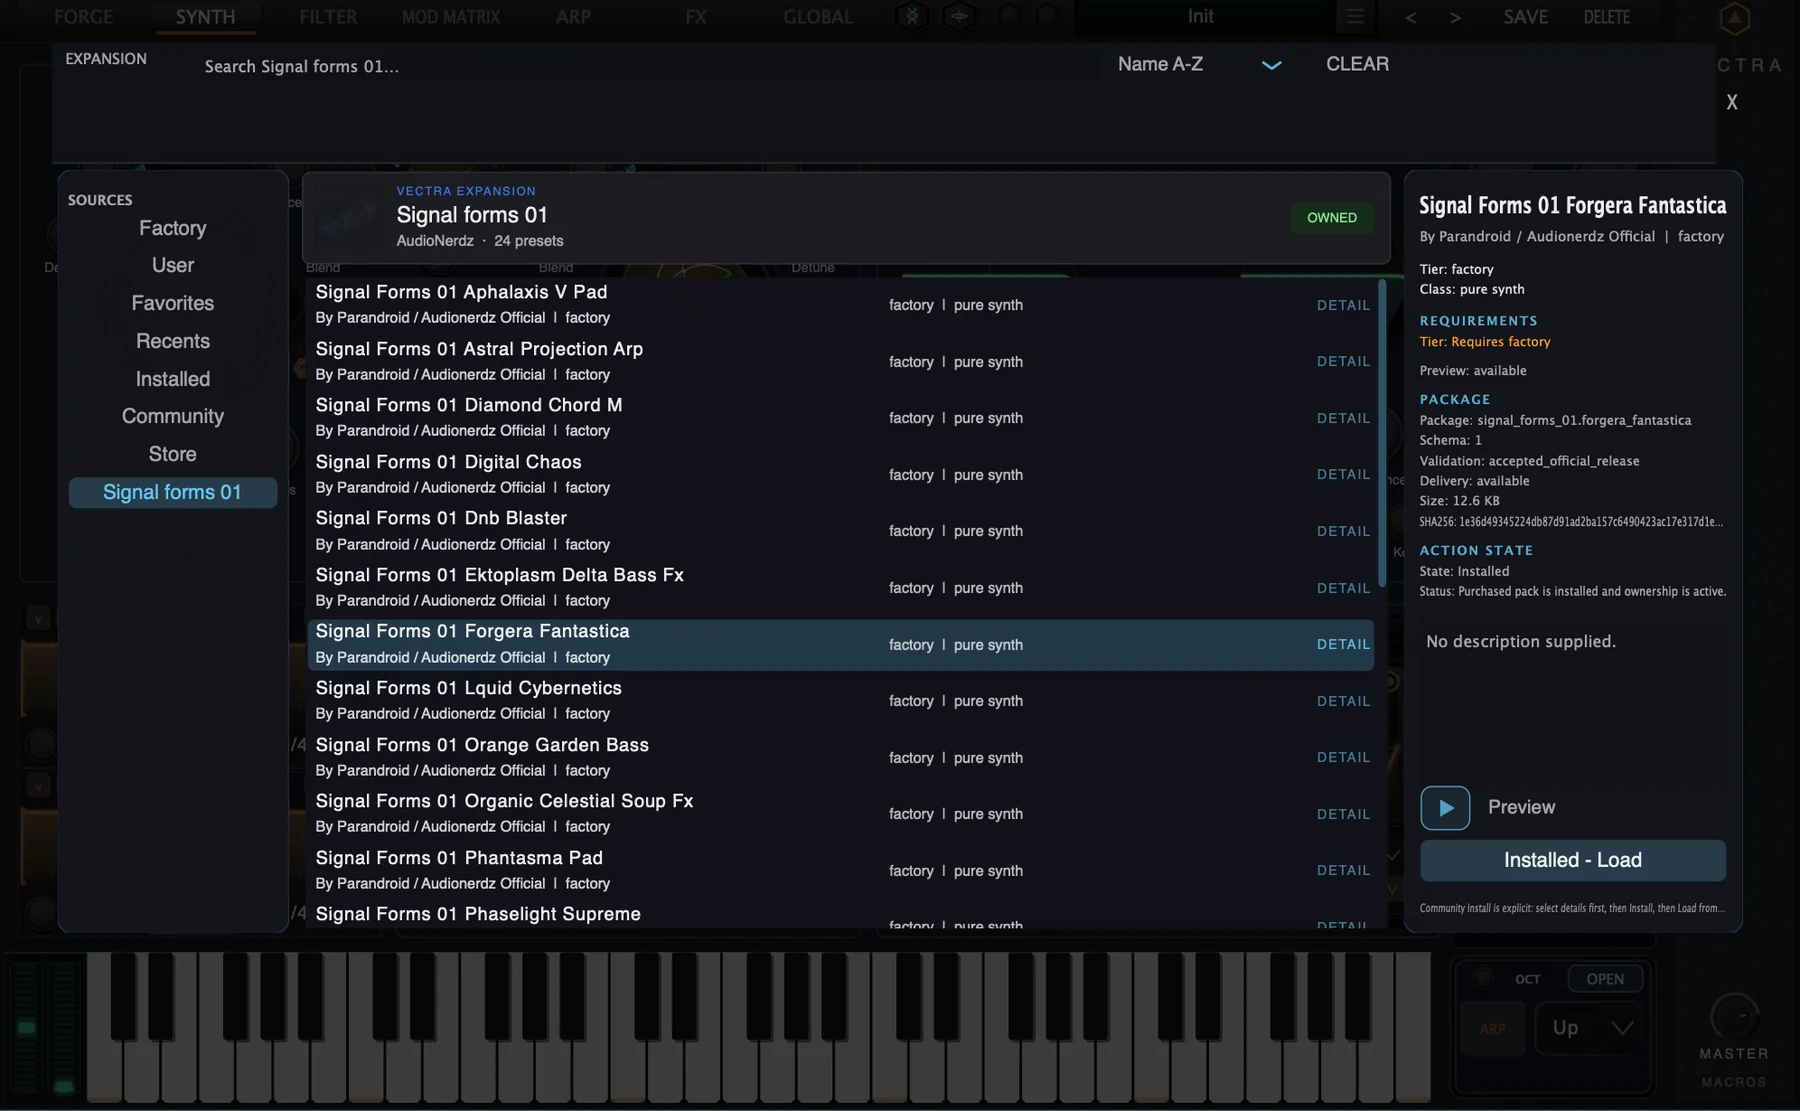Select preset Signal Forms 01 Ektoplasm Delta Bass Fx
This screenshot has height=1111, width=1800.
tap(841, 587)
